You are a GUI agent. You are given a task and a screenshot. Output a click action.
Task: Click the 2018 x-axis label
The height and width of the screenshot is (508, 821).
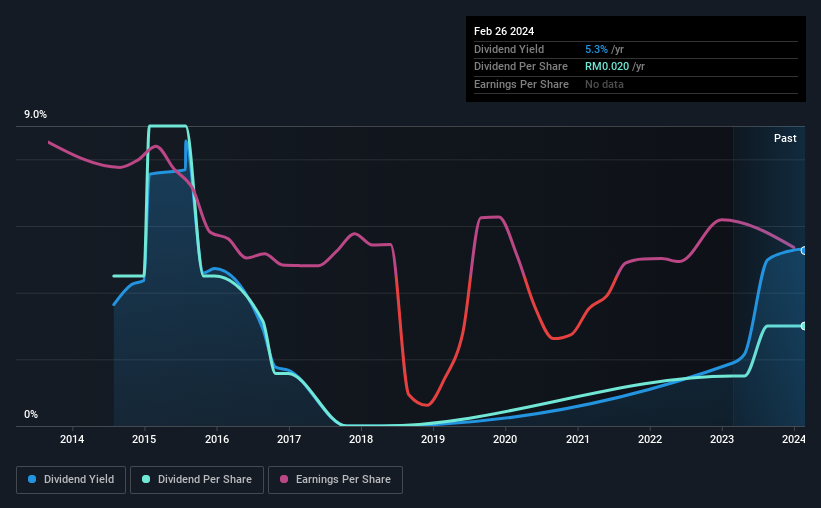pyautogui.click(x=361, y=439)
